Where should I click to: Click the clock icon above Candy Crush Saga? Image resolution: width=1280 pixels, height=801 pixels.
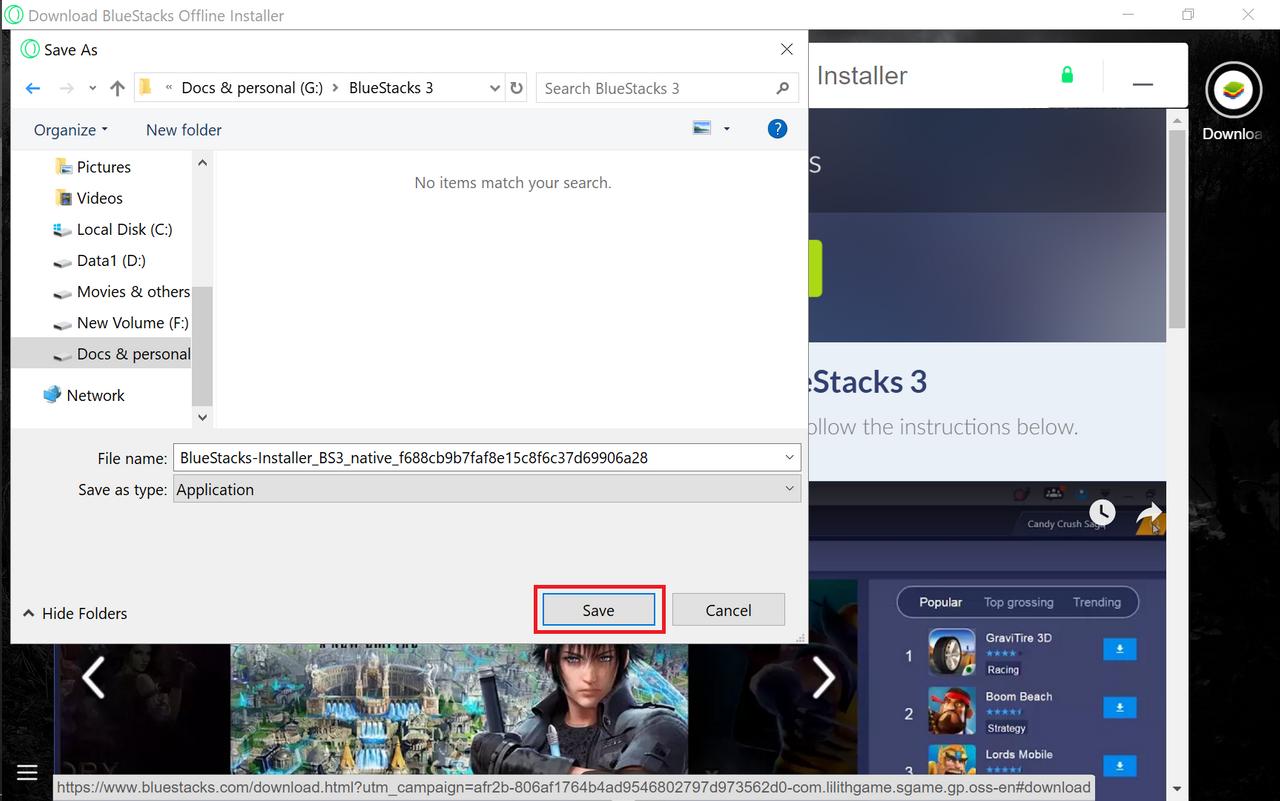pos(1101,511)
